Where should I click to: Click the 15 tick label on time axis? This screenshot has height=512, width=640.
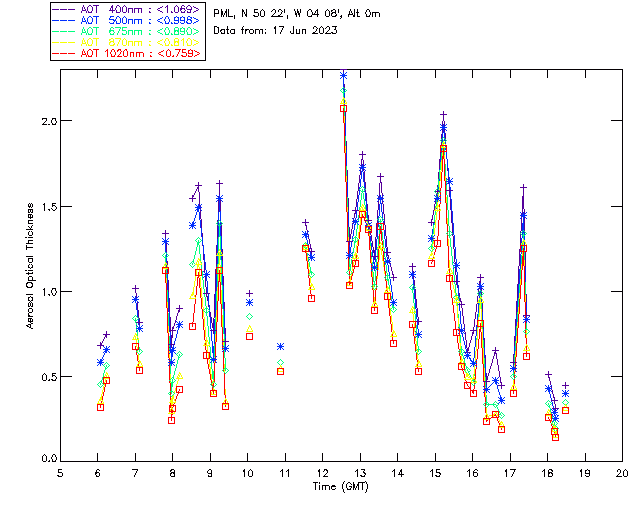435,472
